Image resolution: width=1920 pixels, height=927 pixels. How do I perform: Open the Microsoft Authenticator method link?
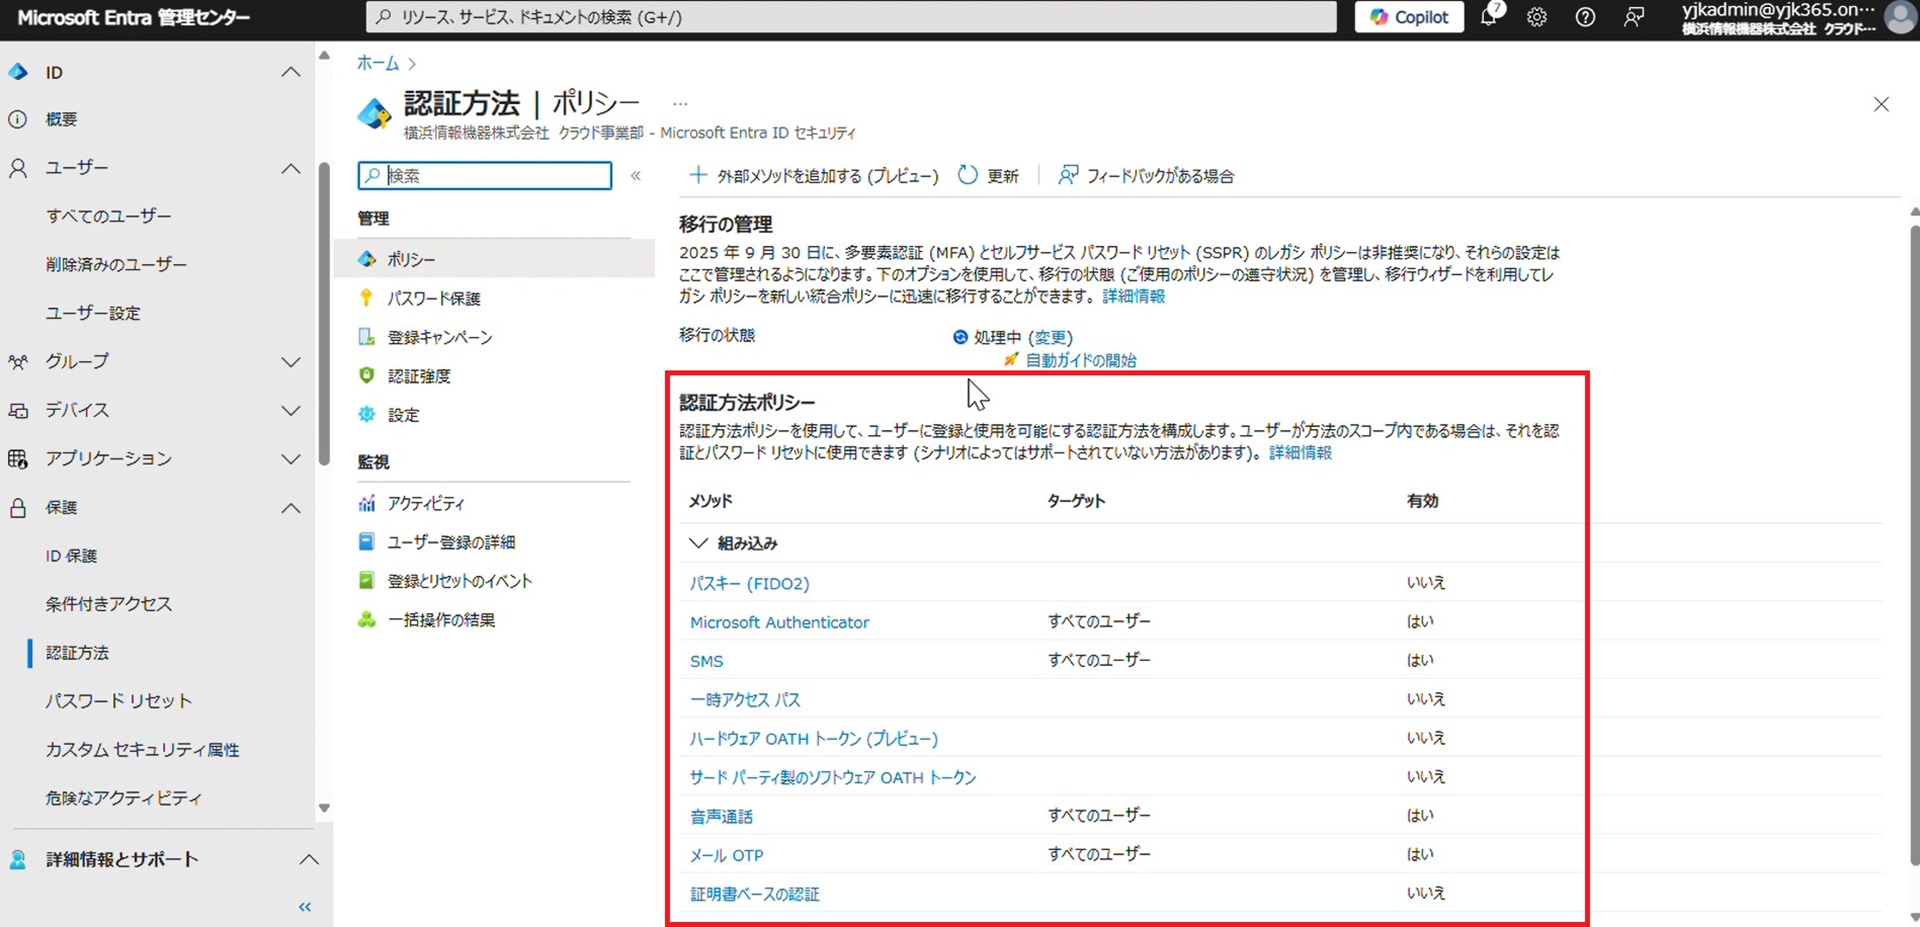pos(779,622)
